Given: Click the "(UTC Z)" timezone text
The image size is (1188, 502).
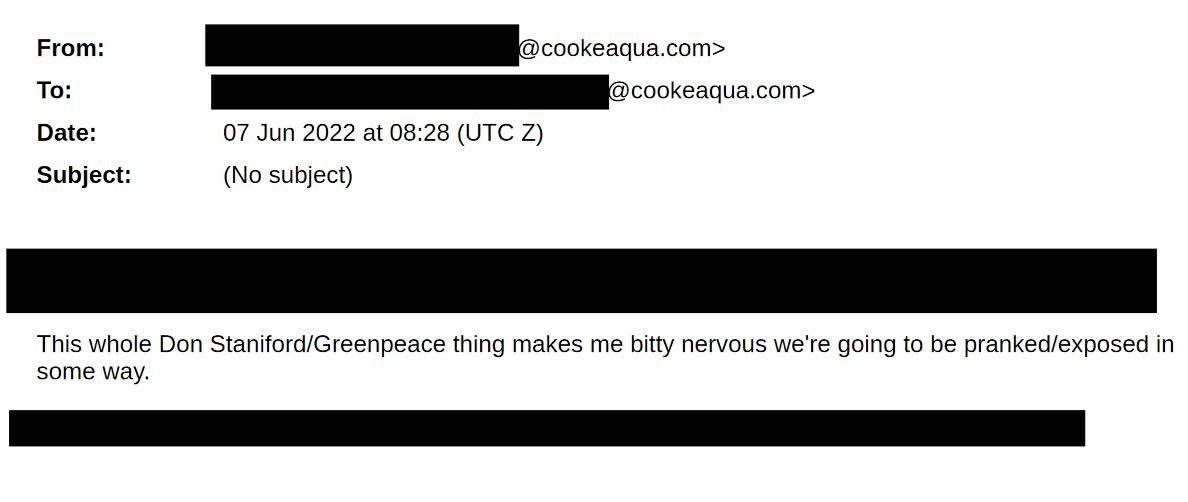Looking at the screenshot, I should coord(500,133).
